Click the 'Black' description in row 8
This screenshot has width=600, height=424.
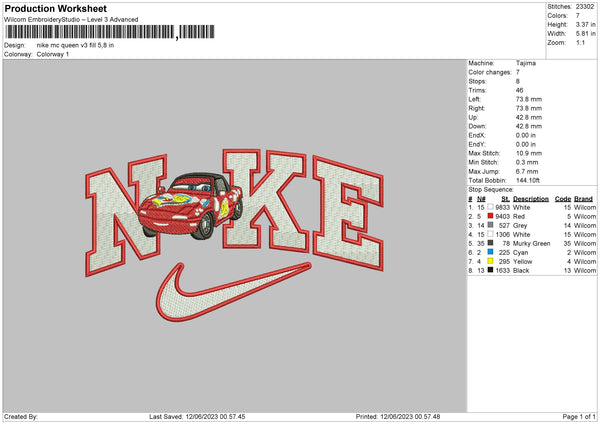521,271
